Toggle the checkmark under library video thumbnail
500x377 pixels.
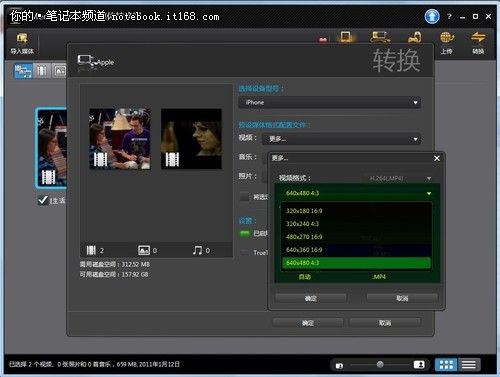pos(42,200)
